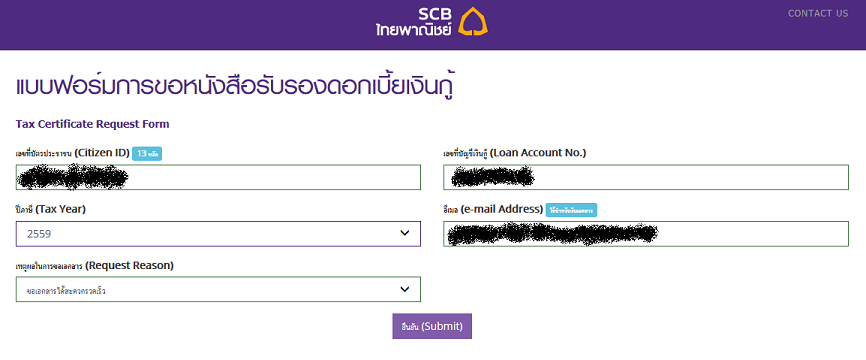The height and width of the screenshot is (360, 866).
Task: Focus the e-mail Address input field
Action: (646, 234)
